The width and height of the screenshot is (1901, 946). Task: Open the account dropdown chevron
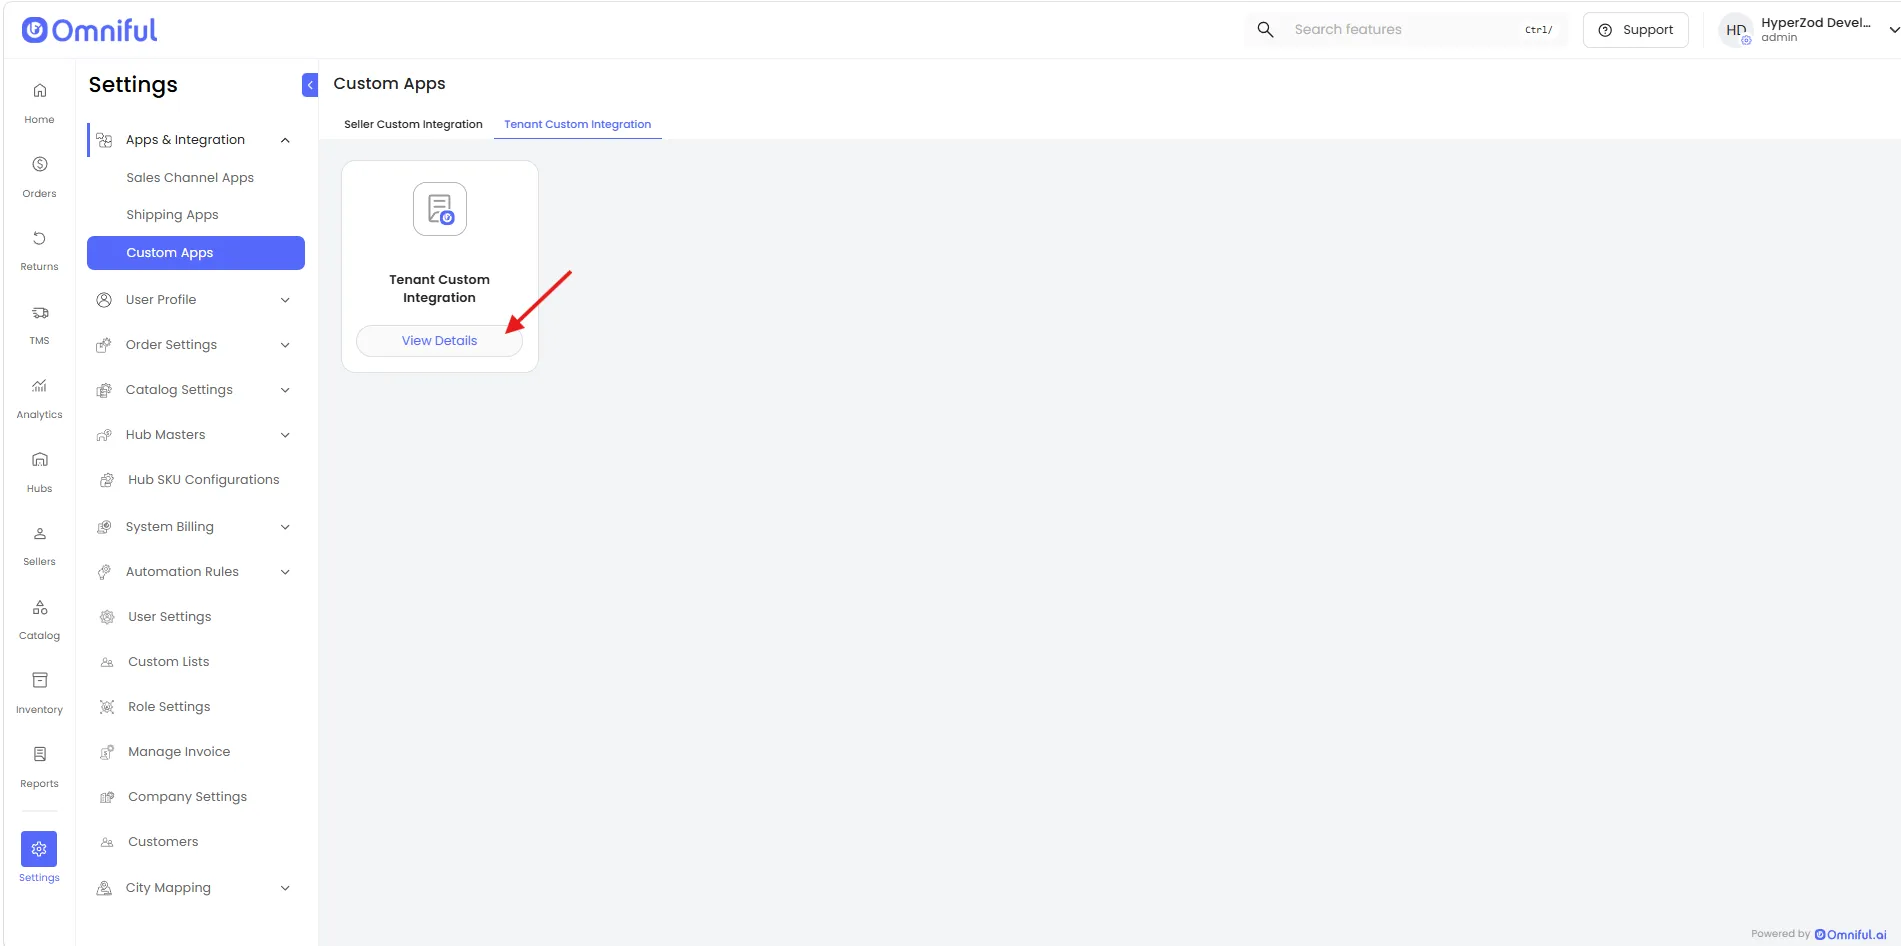pos(1893,30)
